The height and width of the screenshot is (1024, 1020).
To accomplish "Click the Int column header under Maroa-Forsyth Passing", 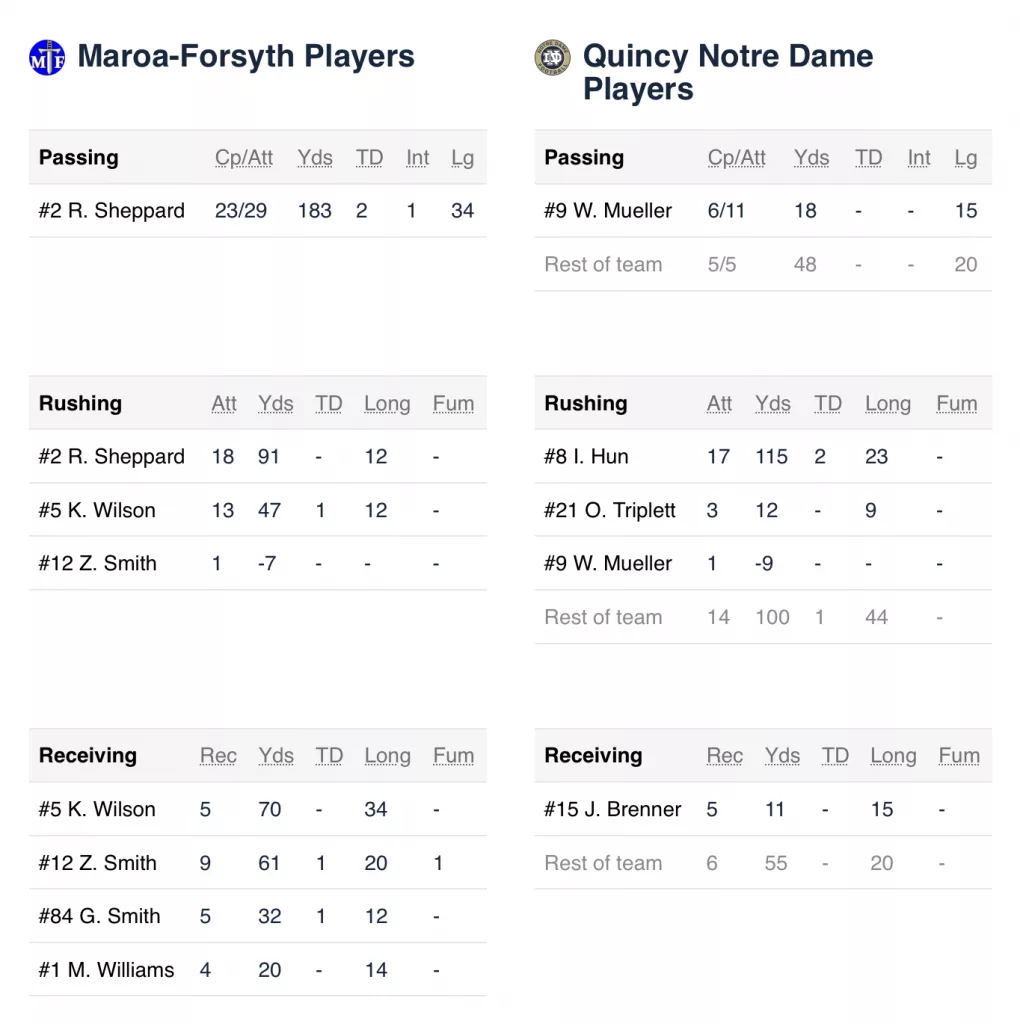I will pyautogui.click(x=417, y=158).
